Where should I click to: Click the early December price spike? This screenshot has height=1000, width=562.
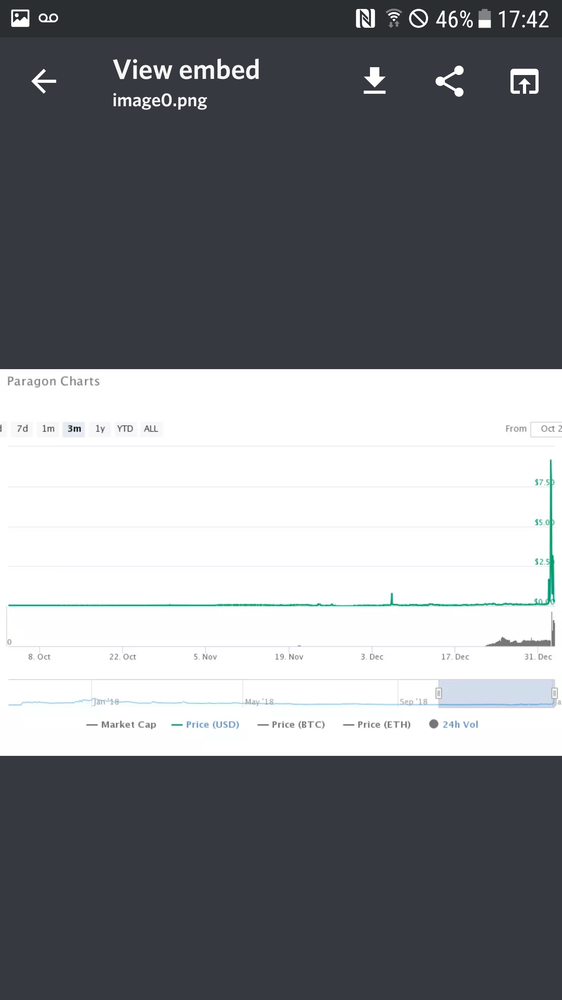(392, 598)
